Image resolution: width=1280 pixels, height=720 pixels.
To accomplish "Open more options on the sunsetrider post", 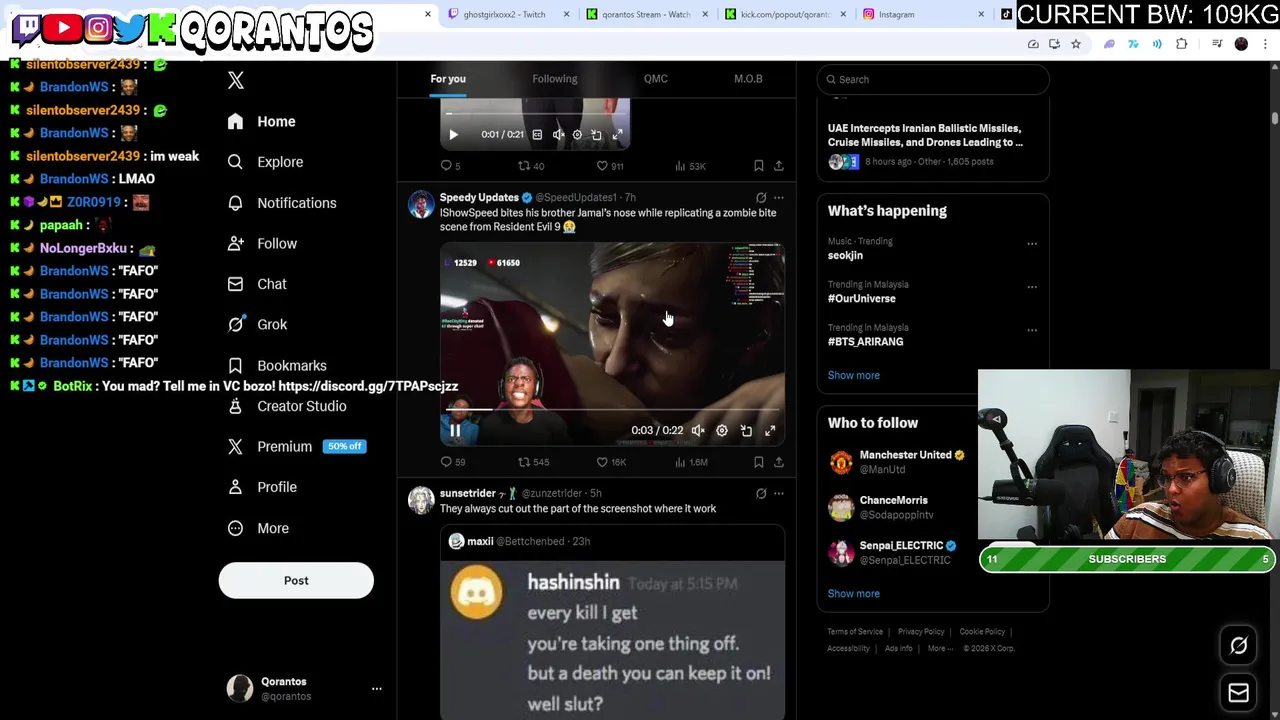I will coord(778,494).
